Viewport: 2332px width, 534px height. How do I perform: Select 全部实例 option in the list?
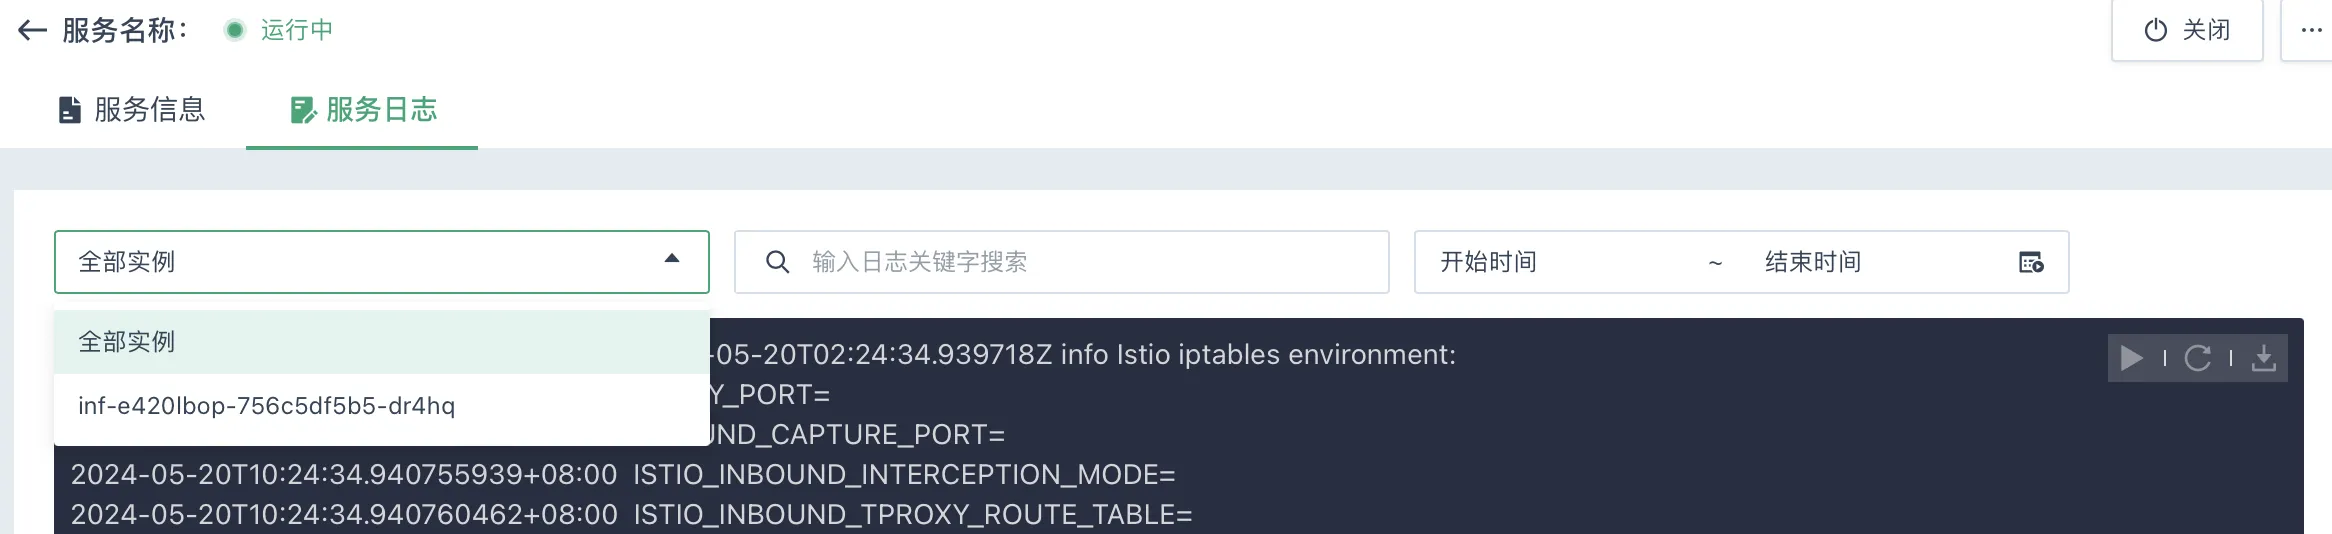(x=382, y=342)
